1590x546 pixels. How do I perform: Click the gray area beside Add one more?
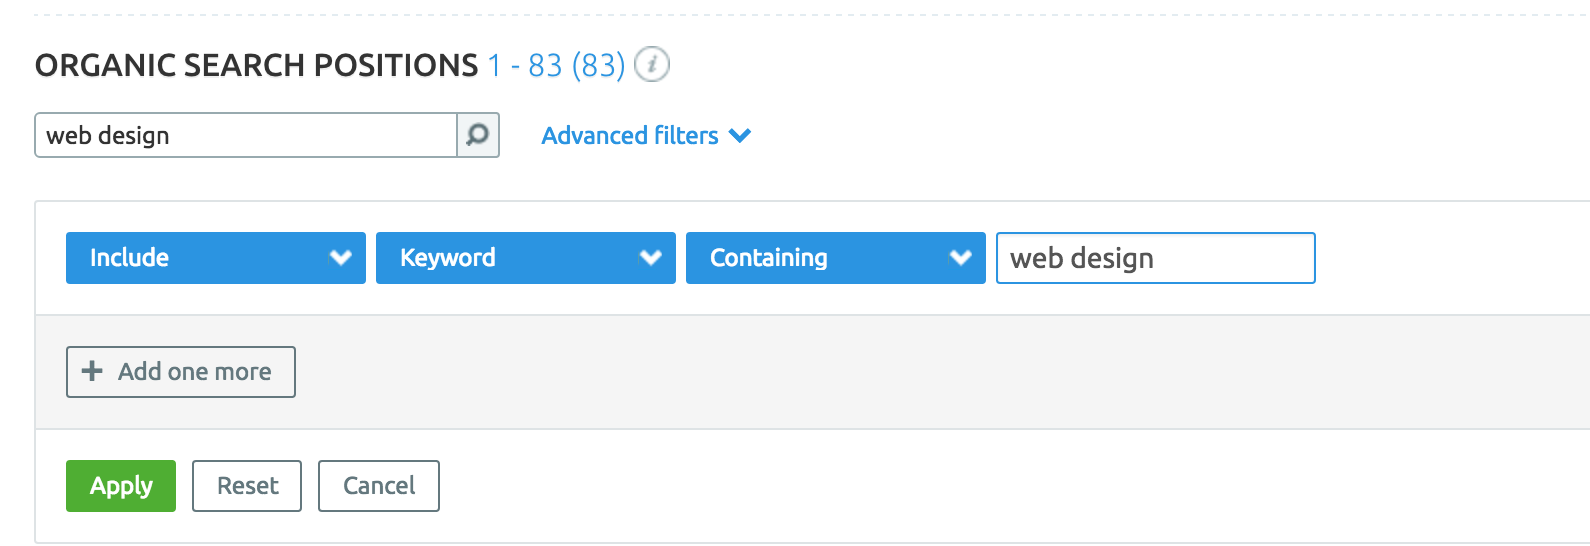point(940,372)
